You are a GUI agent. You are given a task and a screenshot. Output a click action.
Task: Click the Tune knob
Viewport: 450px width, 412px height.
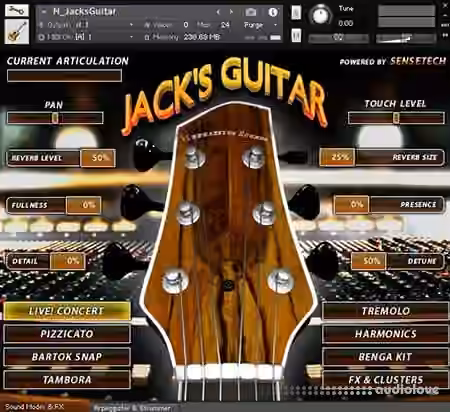click(320, 15)
